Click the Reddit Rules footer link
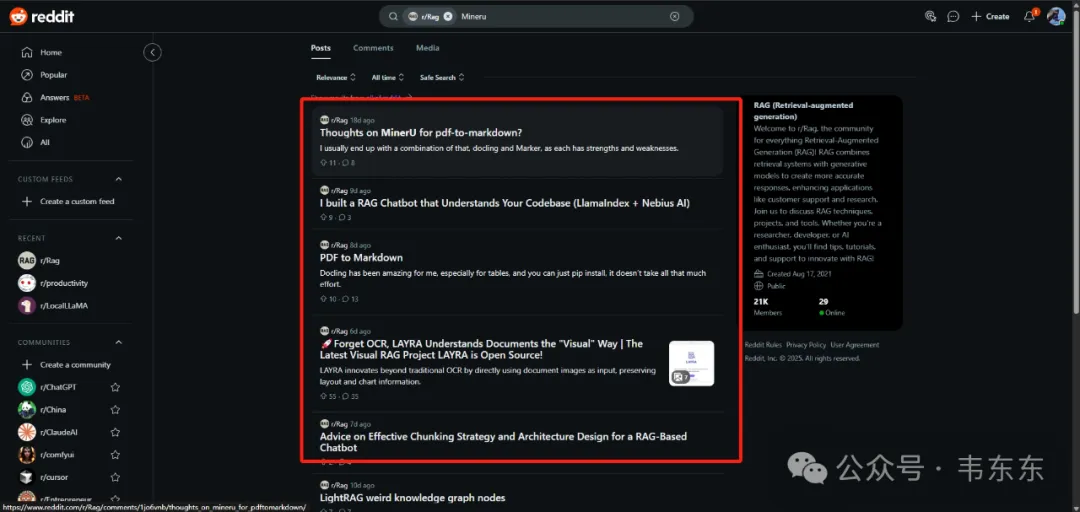 (x=762, y=345)
